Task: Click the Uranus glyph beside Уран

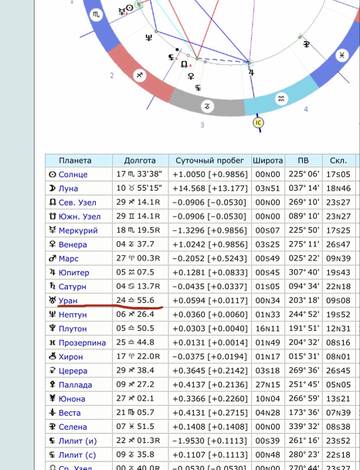Action: (52, 300)
